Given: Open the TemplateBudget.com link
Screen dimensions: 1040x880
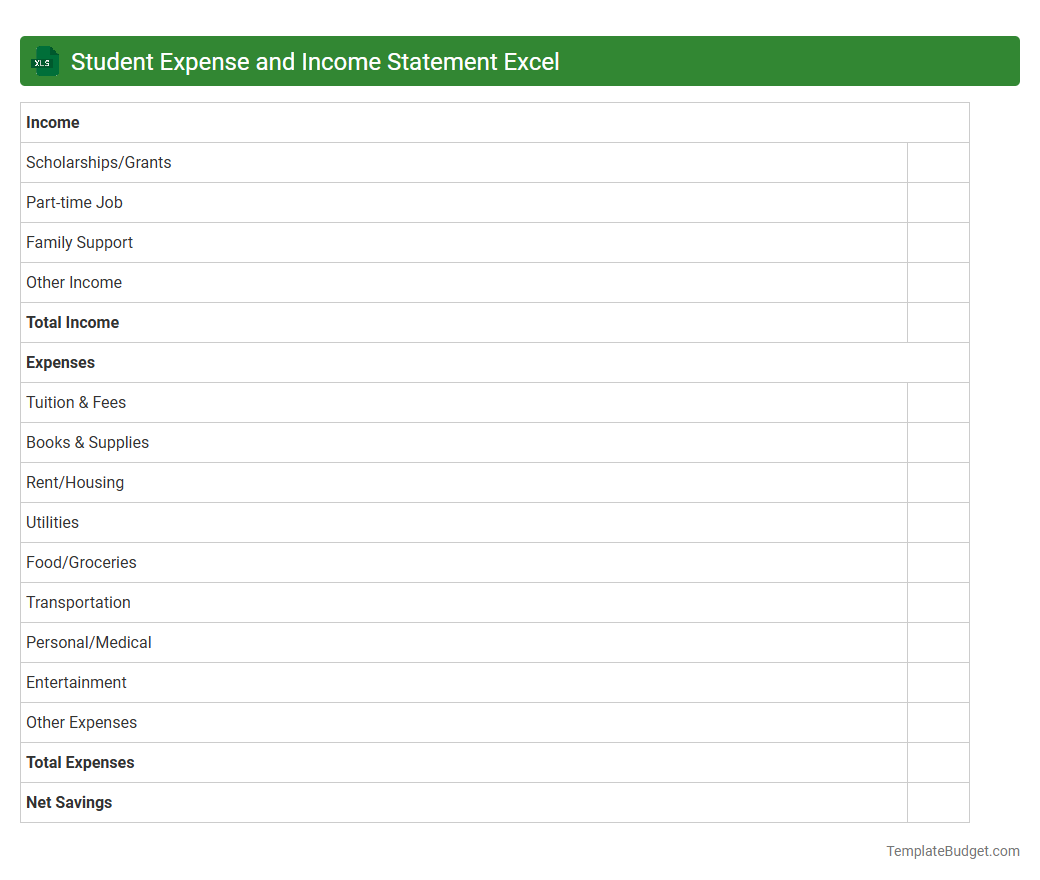Looking at the screenshot, I should [952, 851].
